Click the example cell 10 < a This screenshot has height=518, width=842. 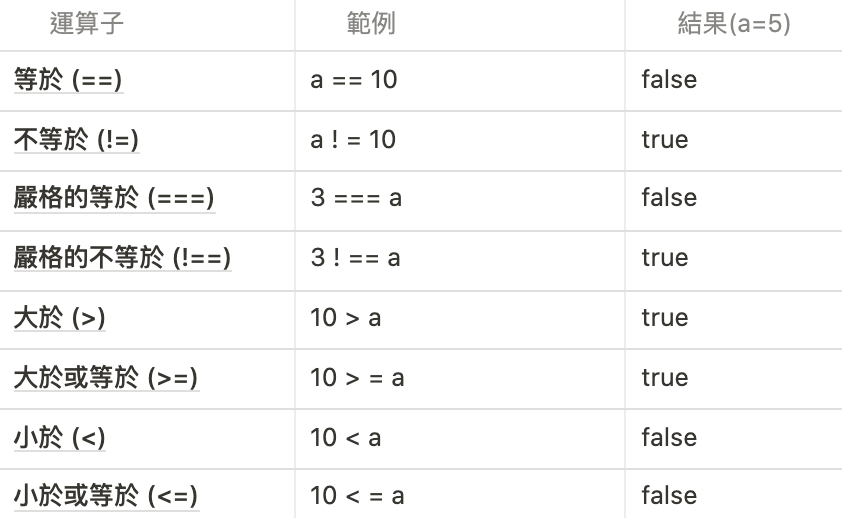click(346, 438)
